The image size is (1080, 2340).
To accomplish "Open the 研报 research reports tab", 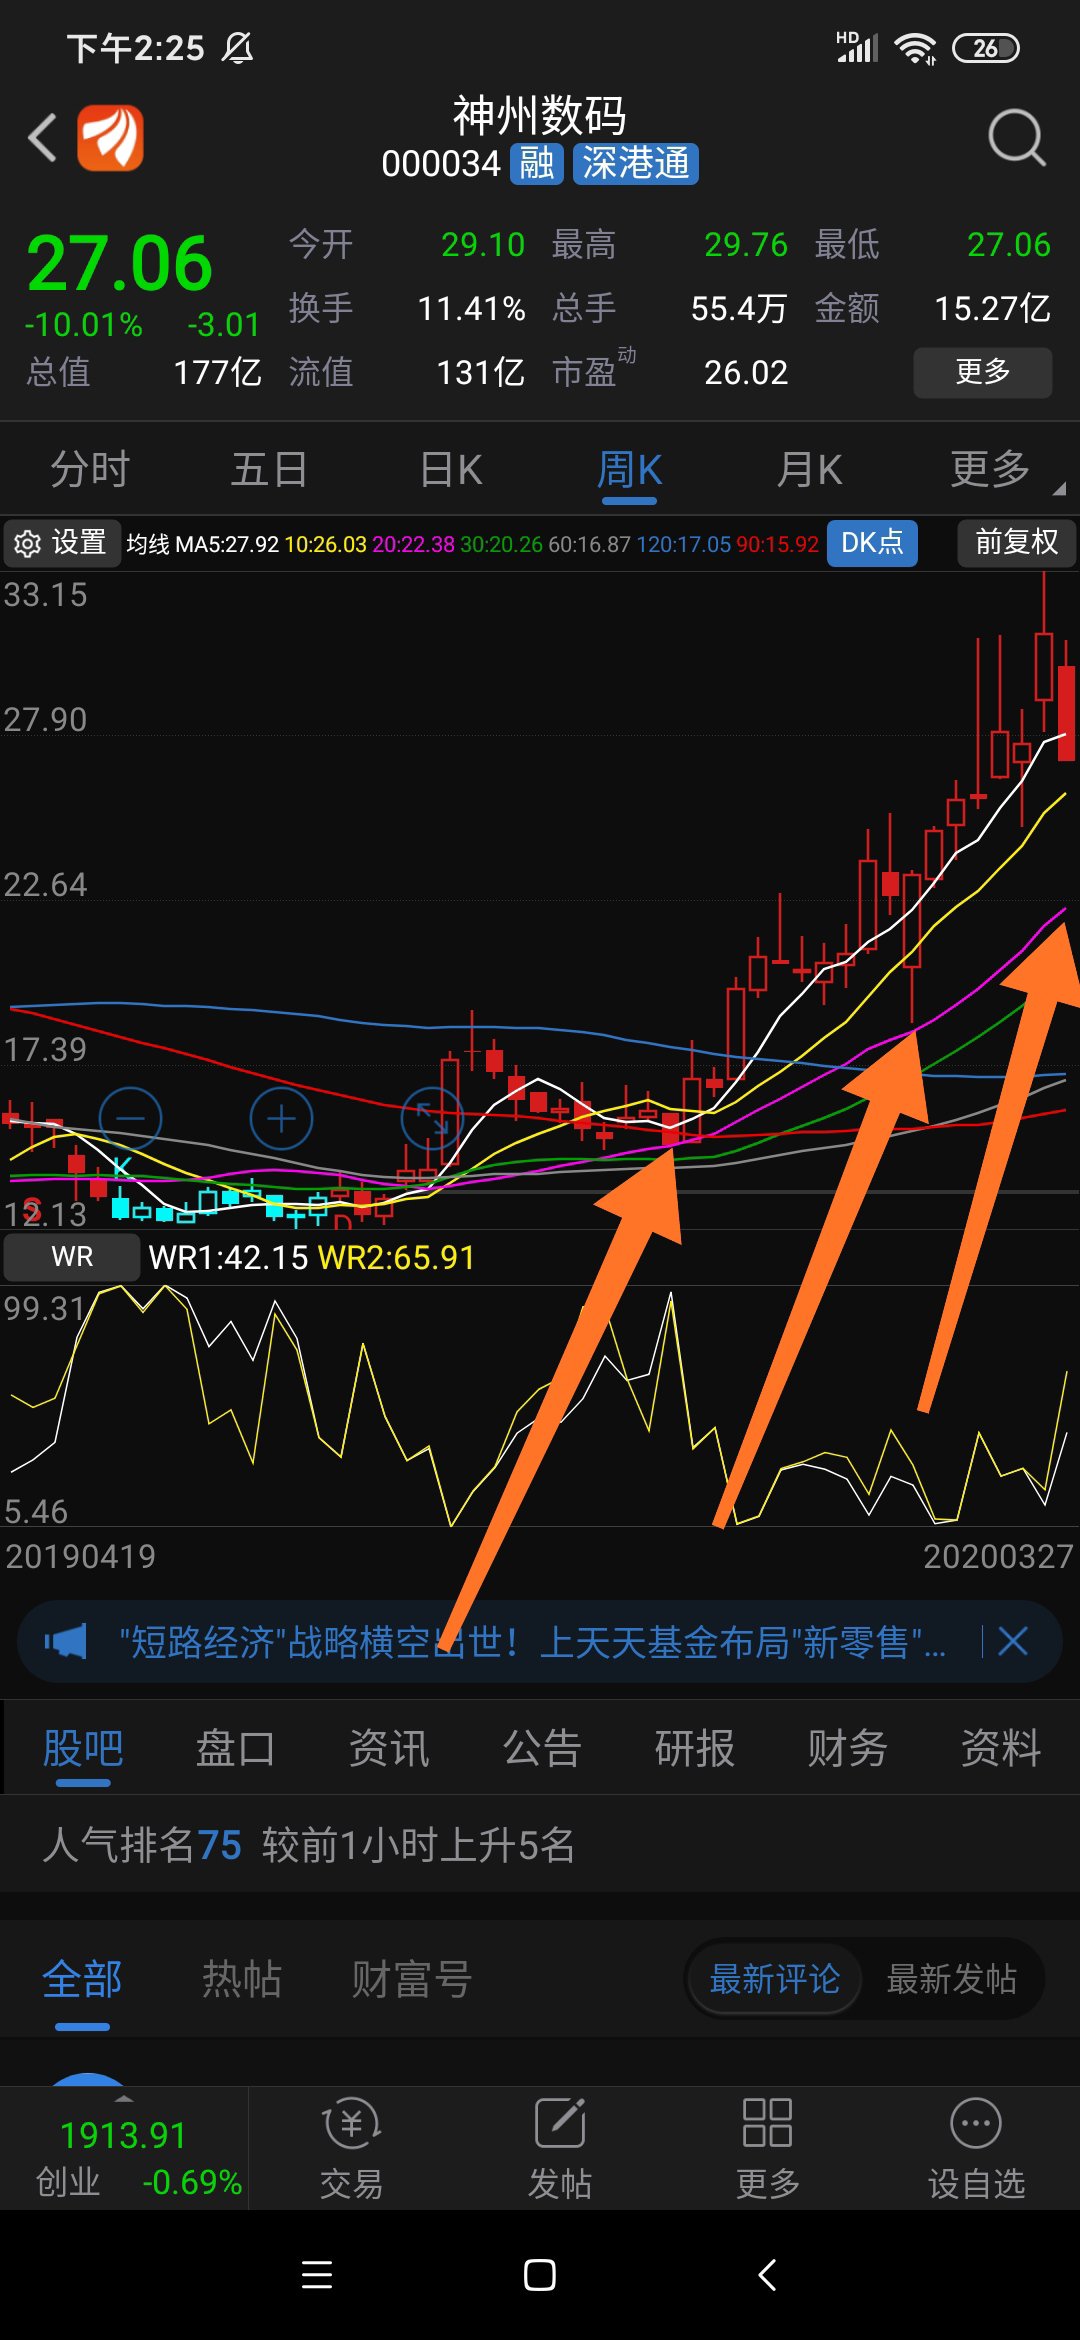I will pyautogui.click(x=694, y=1748).
